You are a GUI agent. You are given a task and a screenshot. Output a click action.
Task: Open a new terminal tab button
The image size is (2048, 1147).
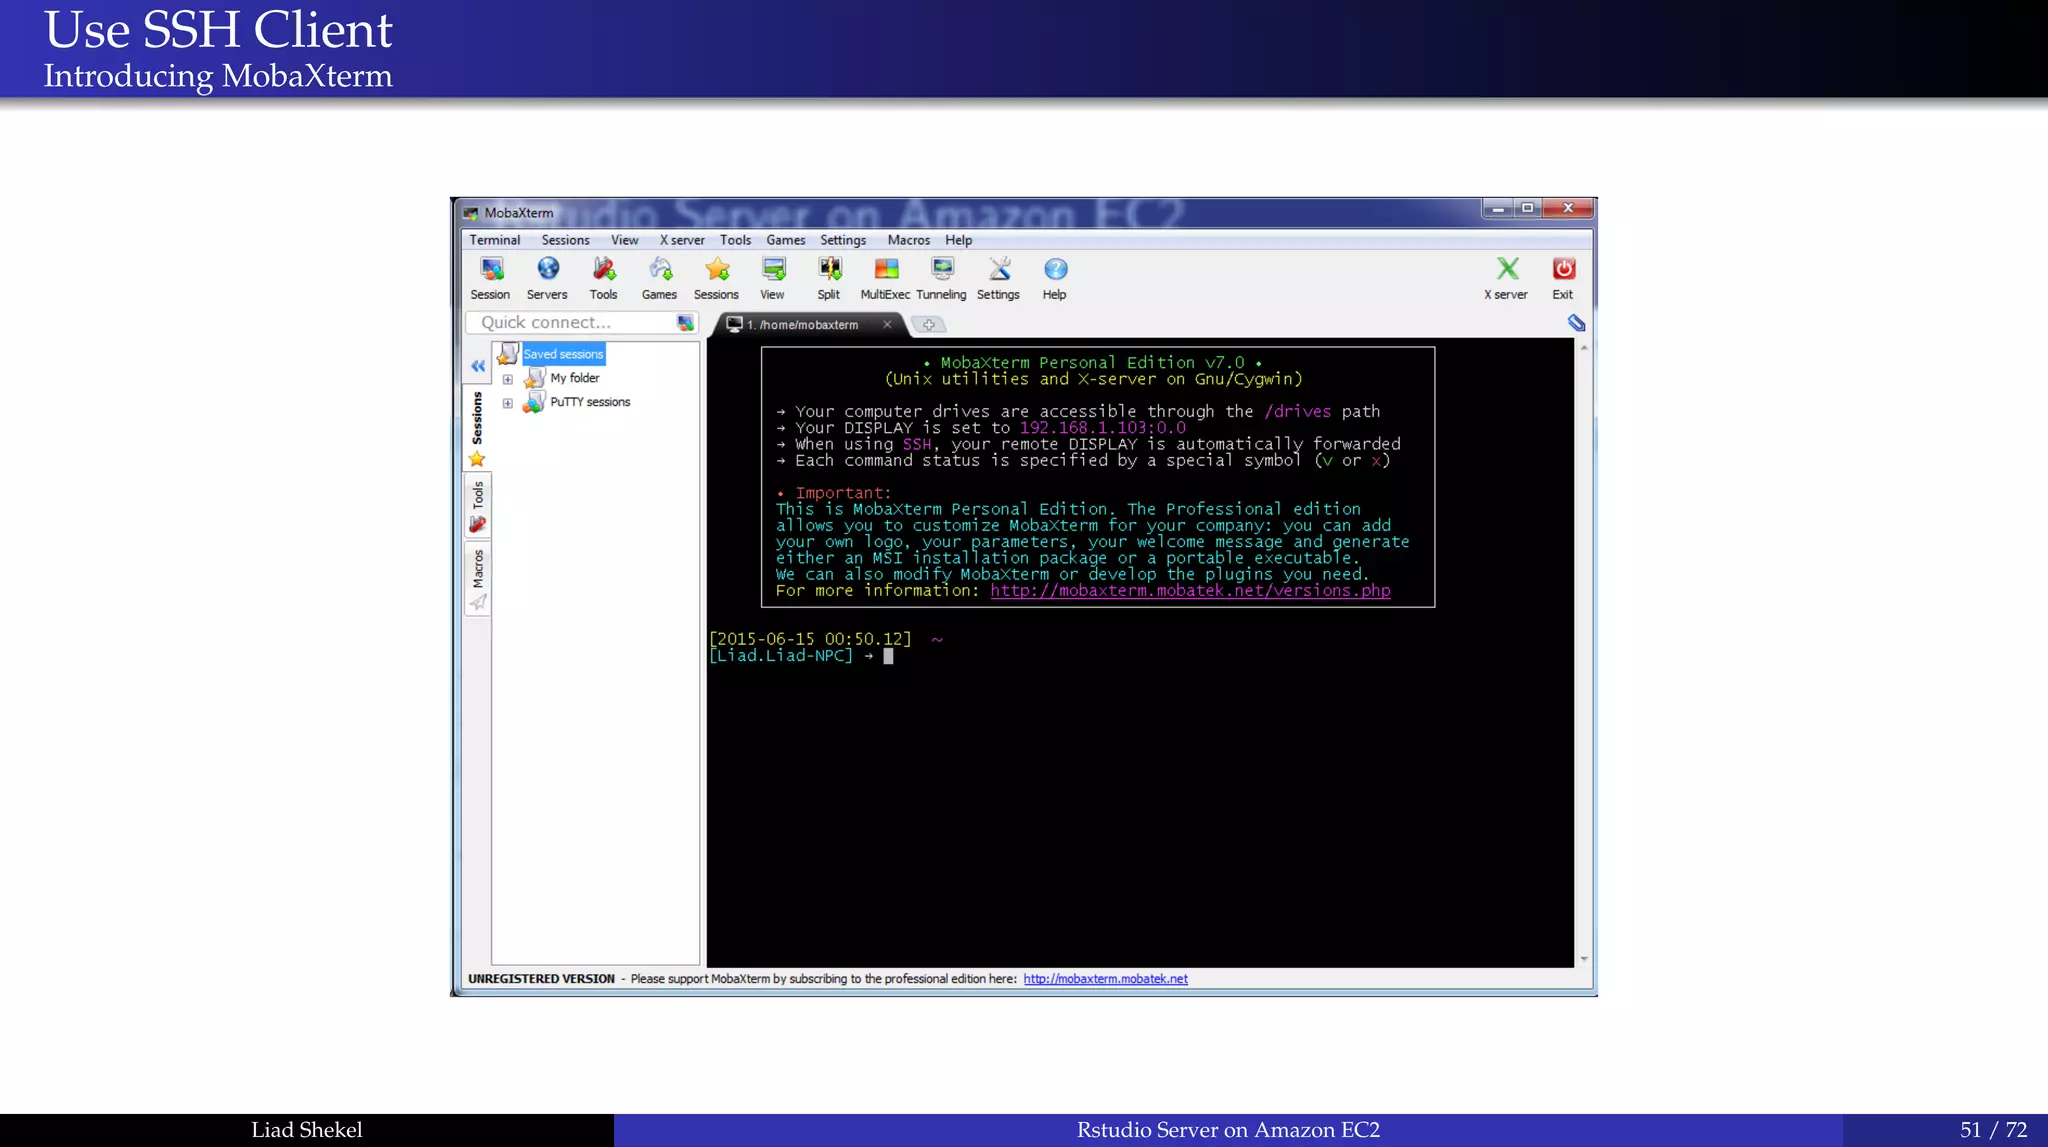(x=929, y=324)
